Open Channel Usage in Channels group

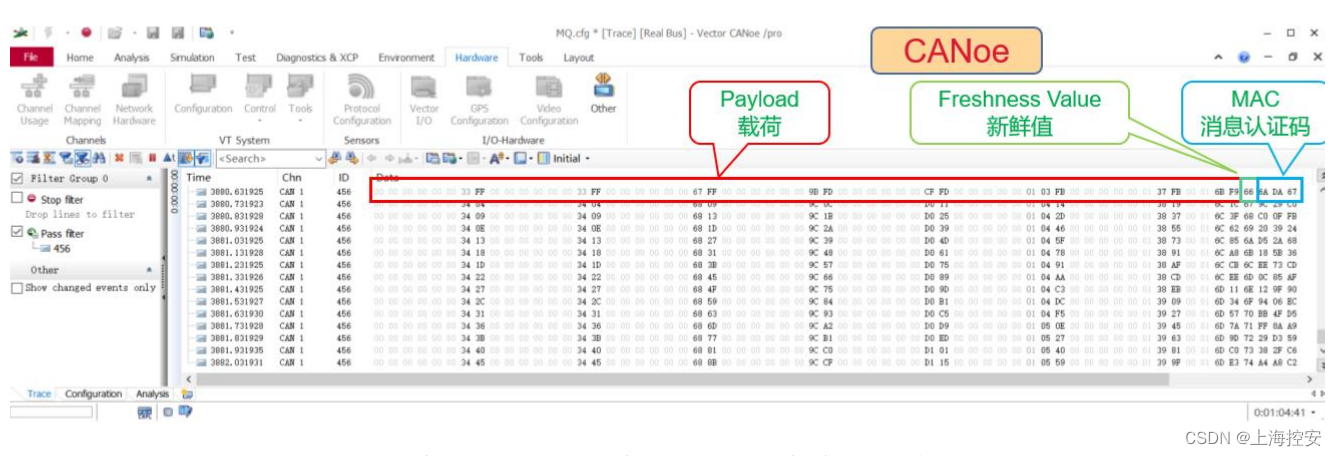click(x=34, y=99)
